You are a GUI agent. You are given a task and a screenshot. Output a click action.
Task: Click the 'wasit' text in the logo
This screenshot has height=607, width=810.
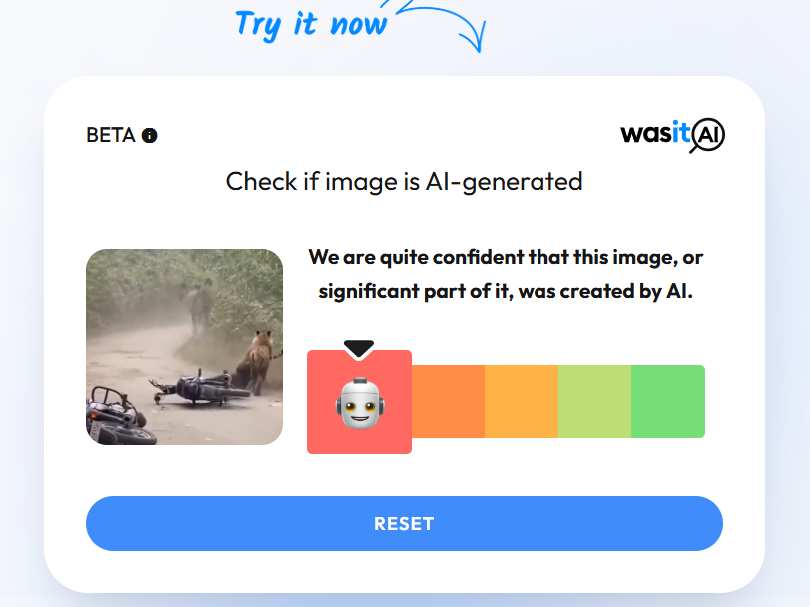pos(655,134)
